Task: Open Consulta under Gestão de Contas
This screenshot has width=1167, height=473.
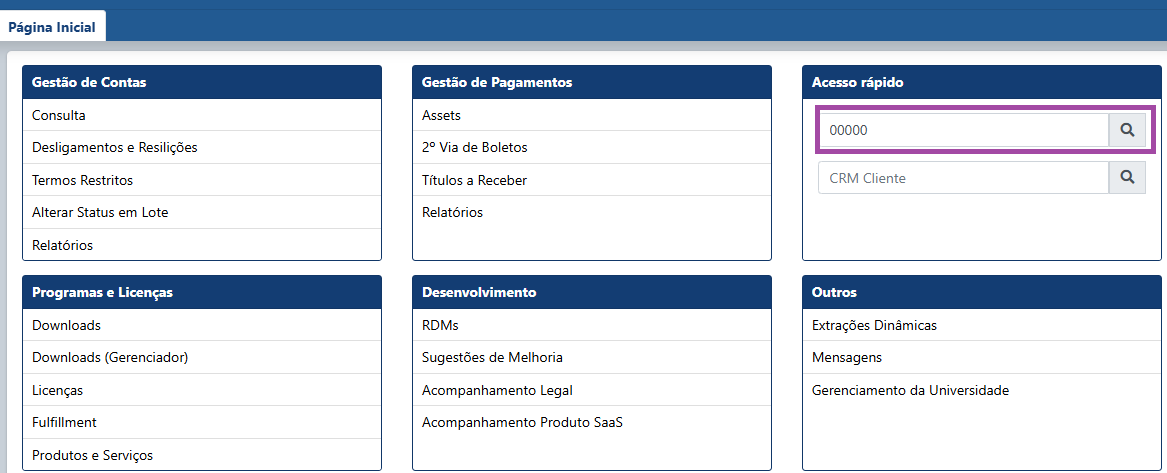Action: pos(59,115)
